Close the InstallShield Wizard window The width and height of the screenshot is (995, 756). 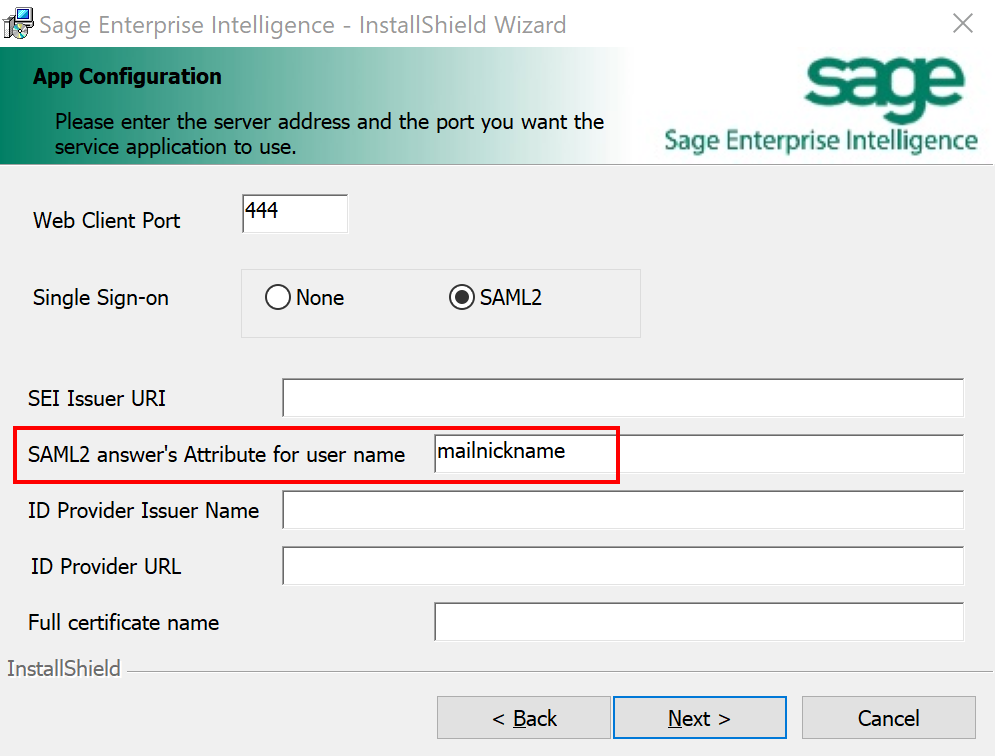coord(962,23)
